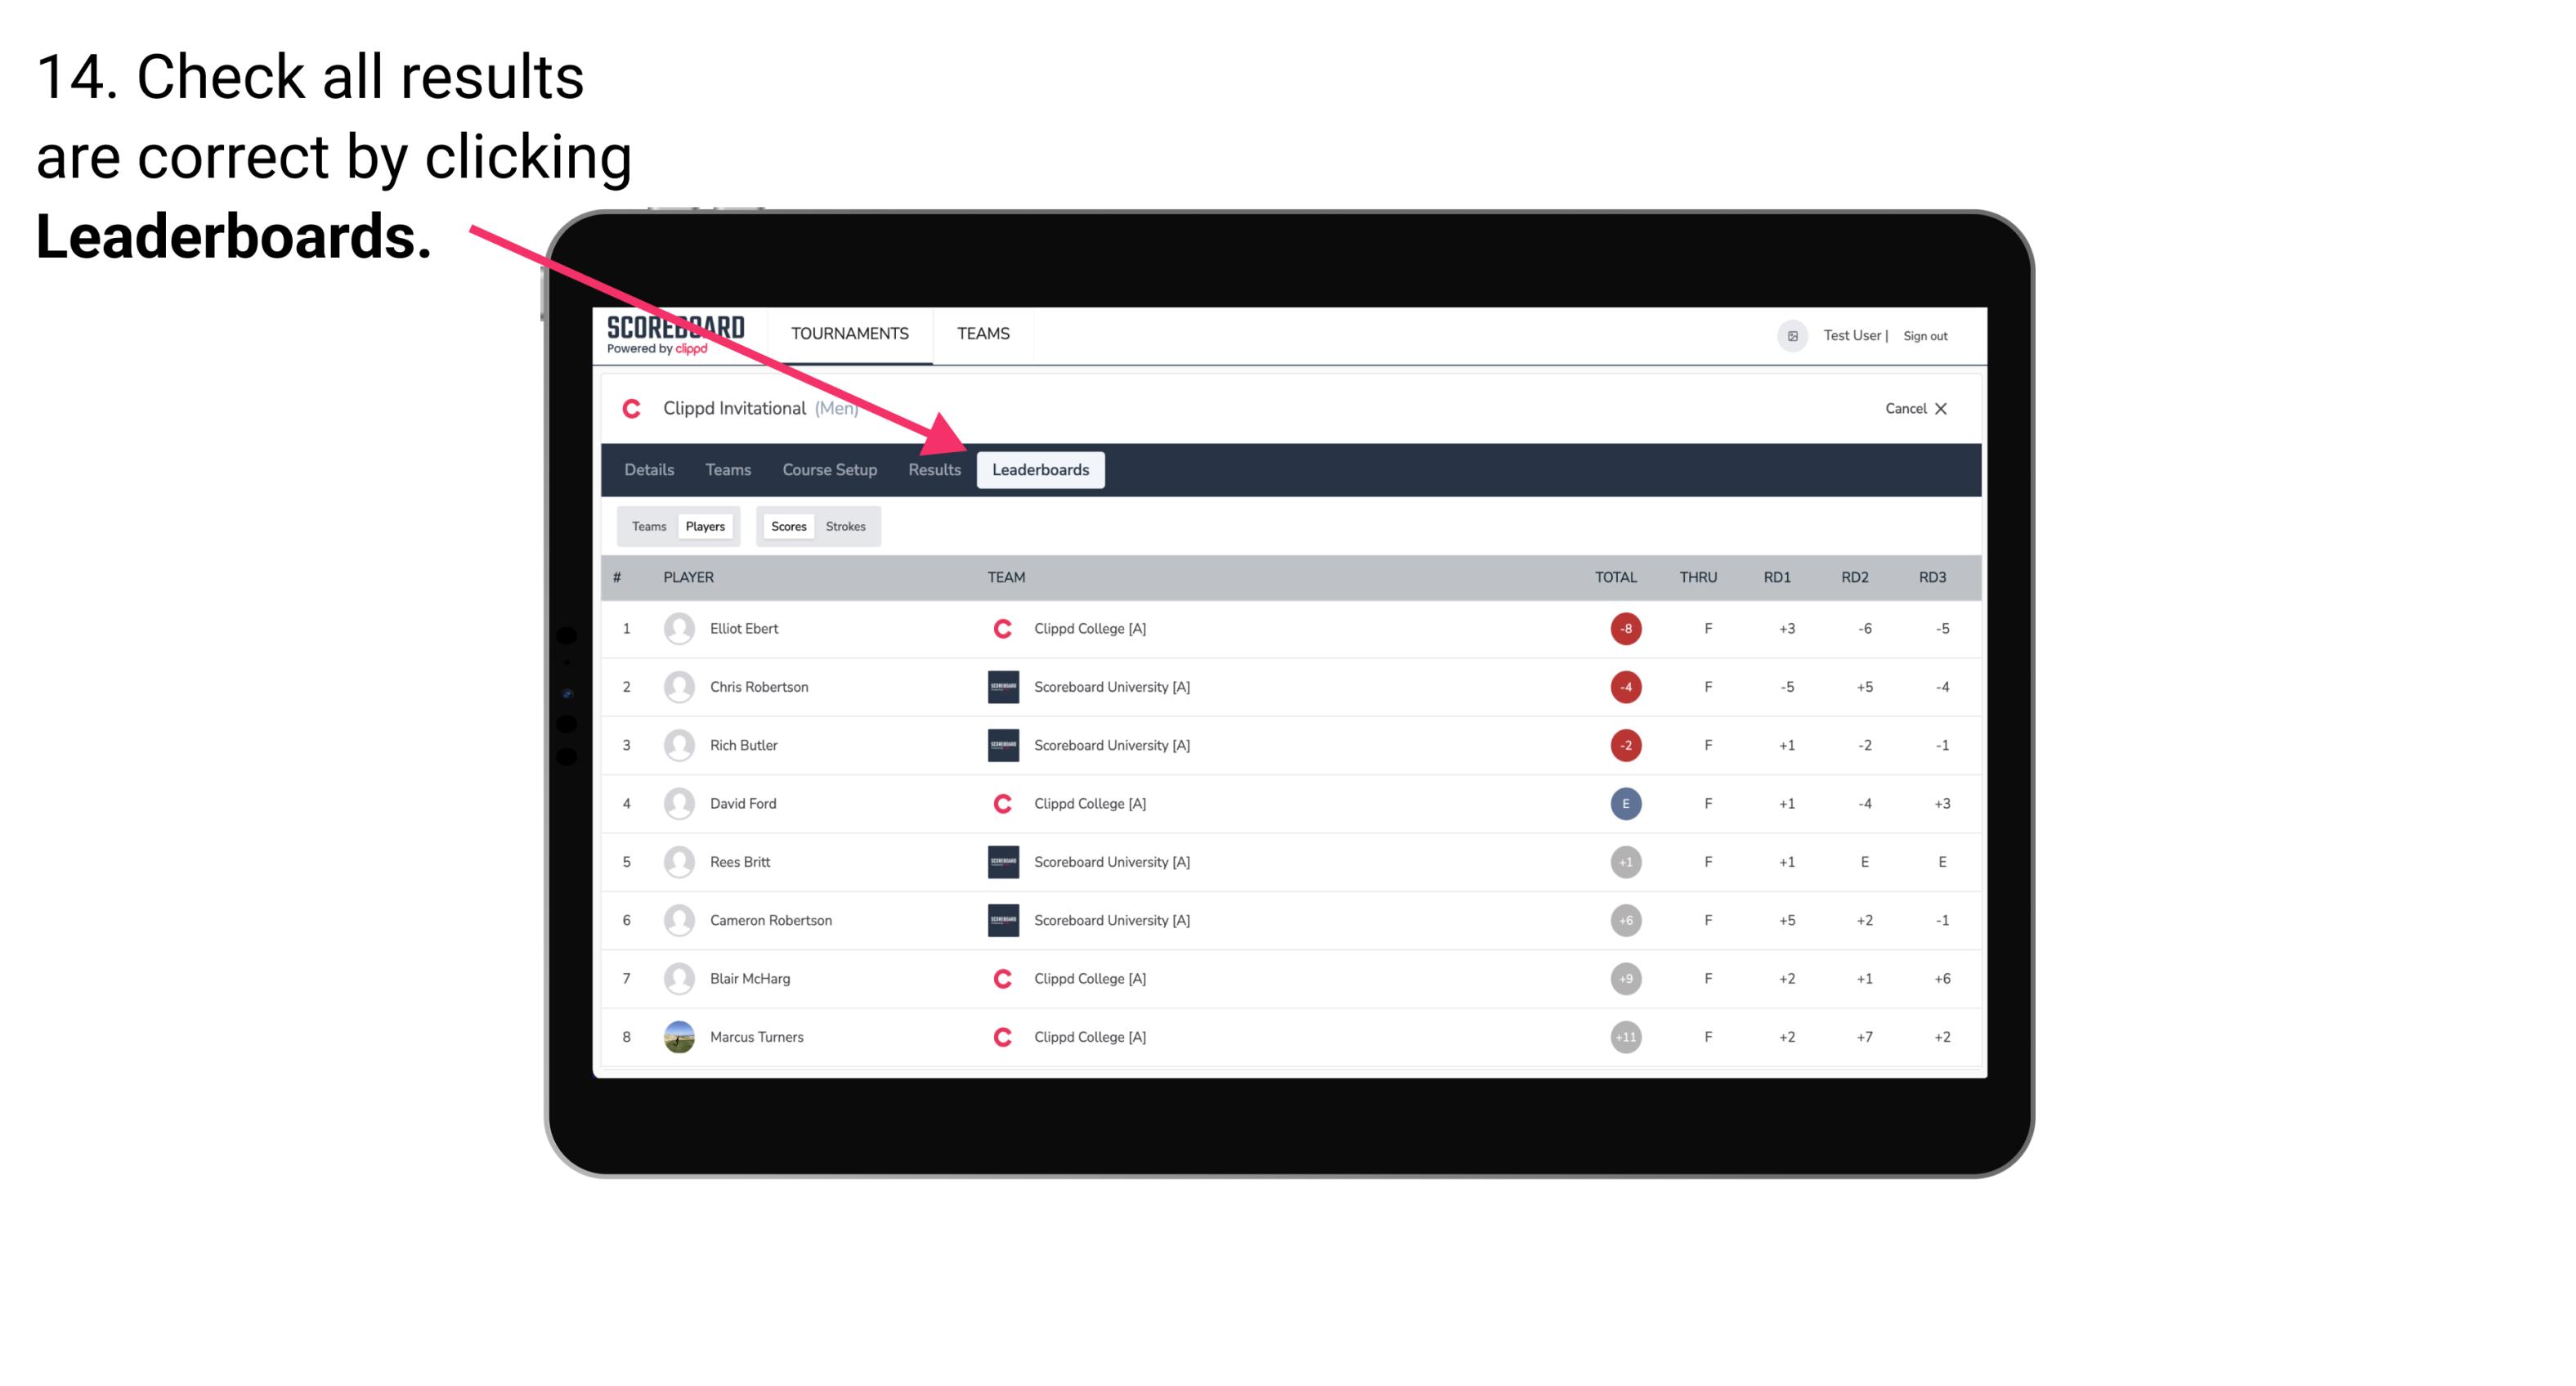Toggle the Strokes filter button
Screen dimensions: 2576x1386
848,526
